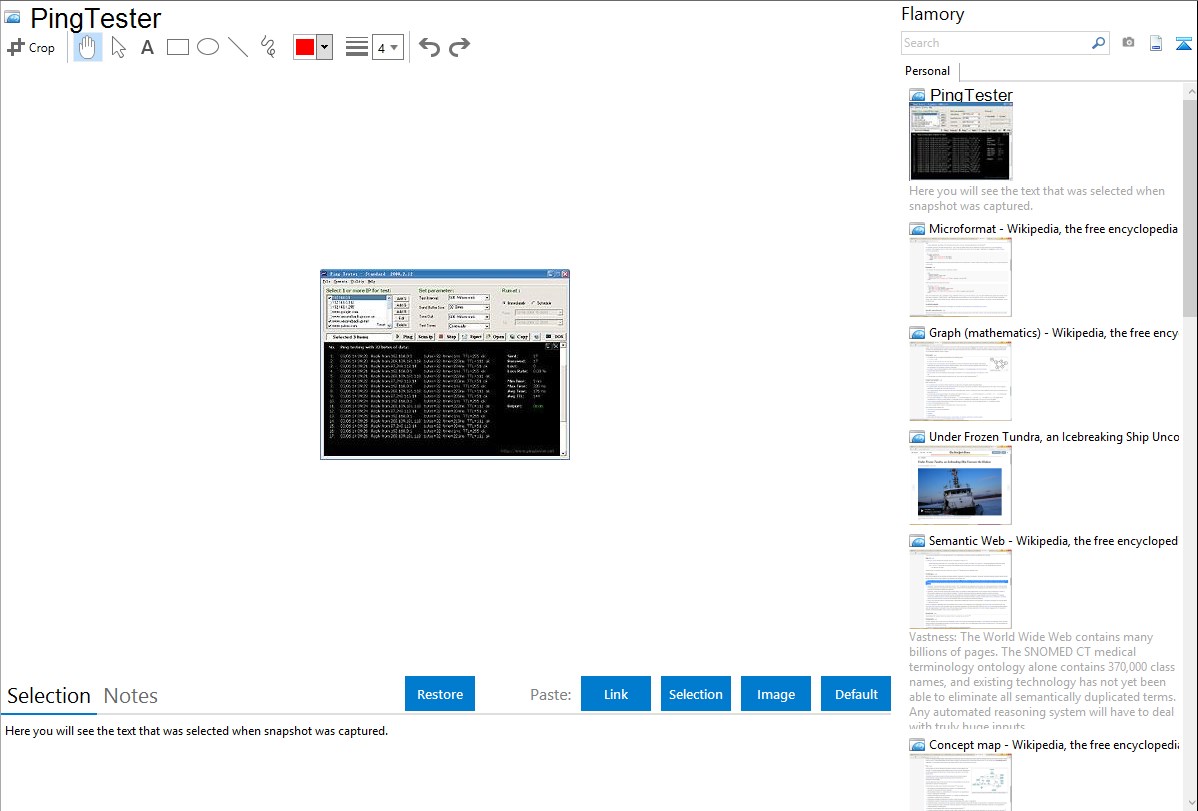This screenshot has width=1198, height=811.
Task: Click the icon beside Graph (mathematics) entry
Action: [x=917, y=333]
